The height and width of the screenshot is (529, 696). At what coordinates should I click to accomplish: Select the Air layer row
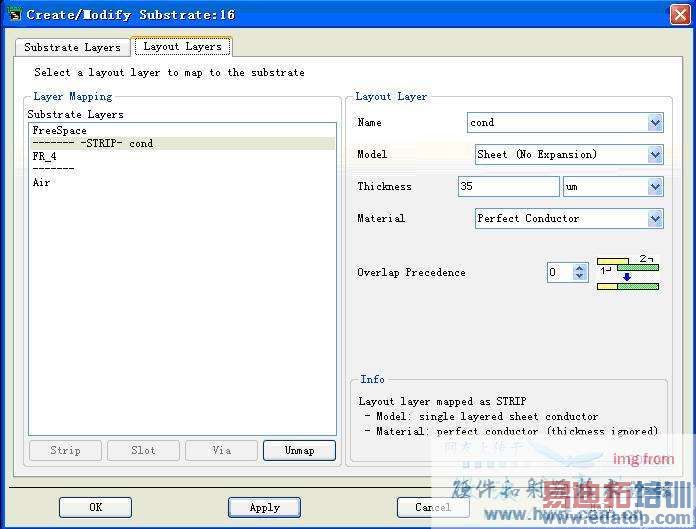[182, 182]
